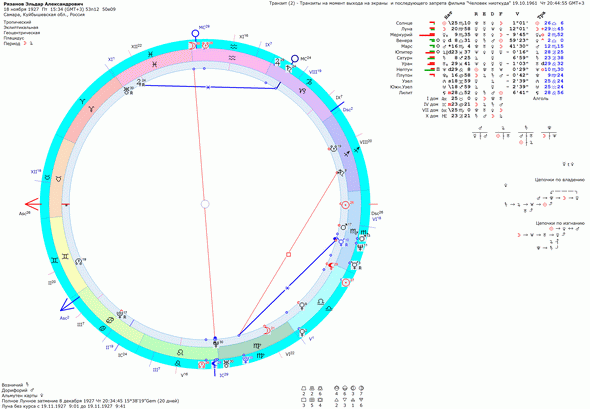Image resolution: width=590 pixels, height=409 pixels.
Task: Click the Sagittarius glyph on the inner purple ring
Action: pyautogui.click(x=347, y=154)
